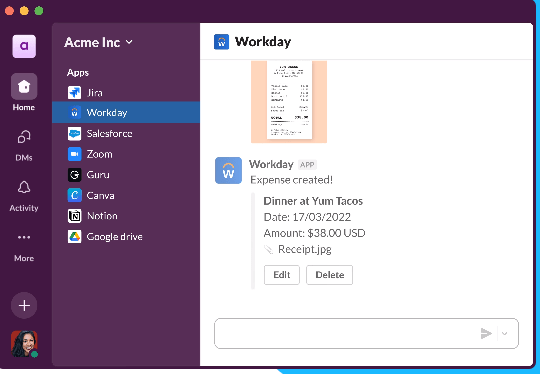This screenshot has width=540, height=374.
Task: Select the Notion app icon
Action: [74, 216]
